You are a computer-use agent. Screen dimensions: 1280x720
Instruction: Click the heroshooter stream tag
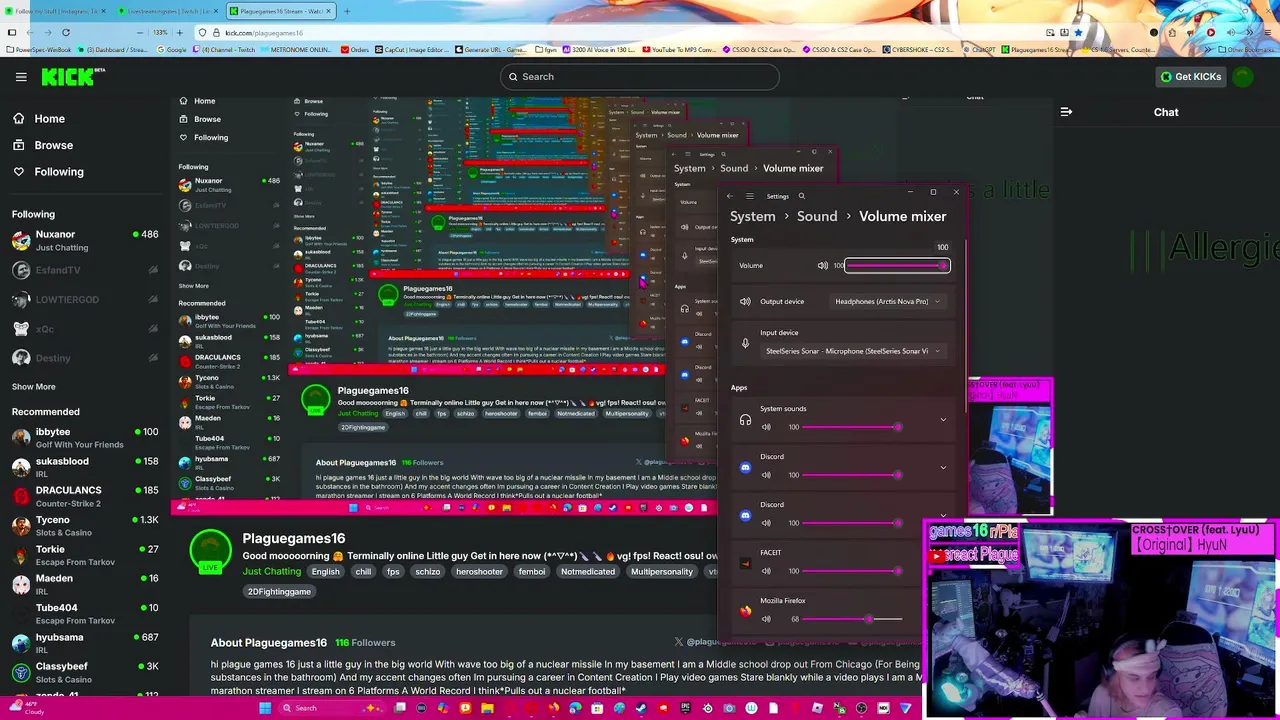tap(479, 571)
